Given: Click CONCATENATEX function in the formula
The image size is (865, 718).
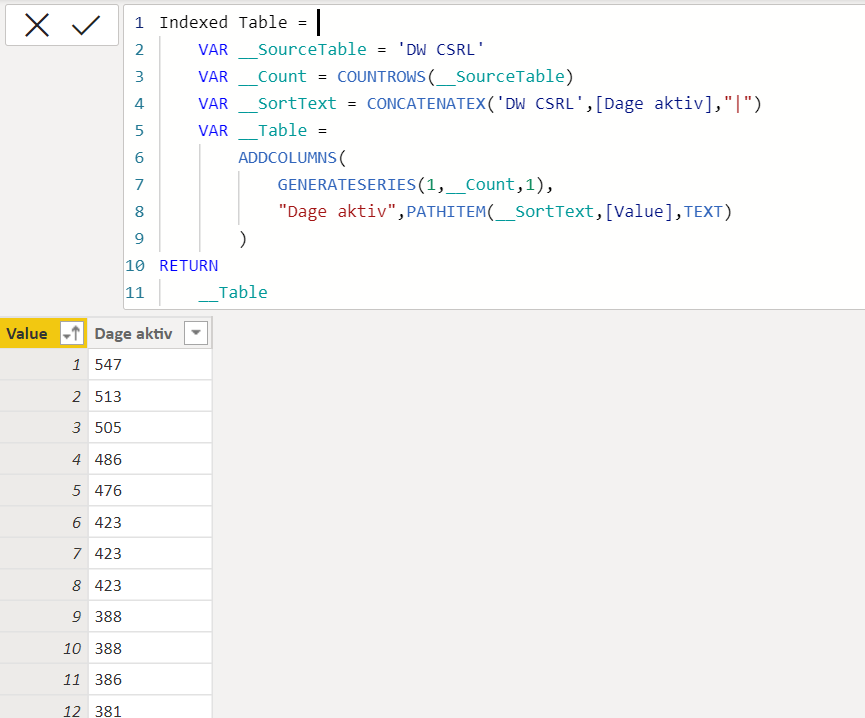Looking at the screenshot, I should coord(426,104).
